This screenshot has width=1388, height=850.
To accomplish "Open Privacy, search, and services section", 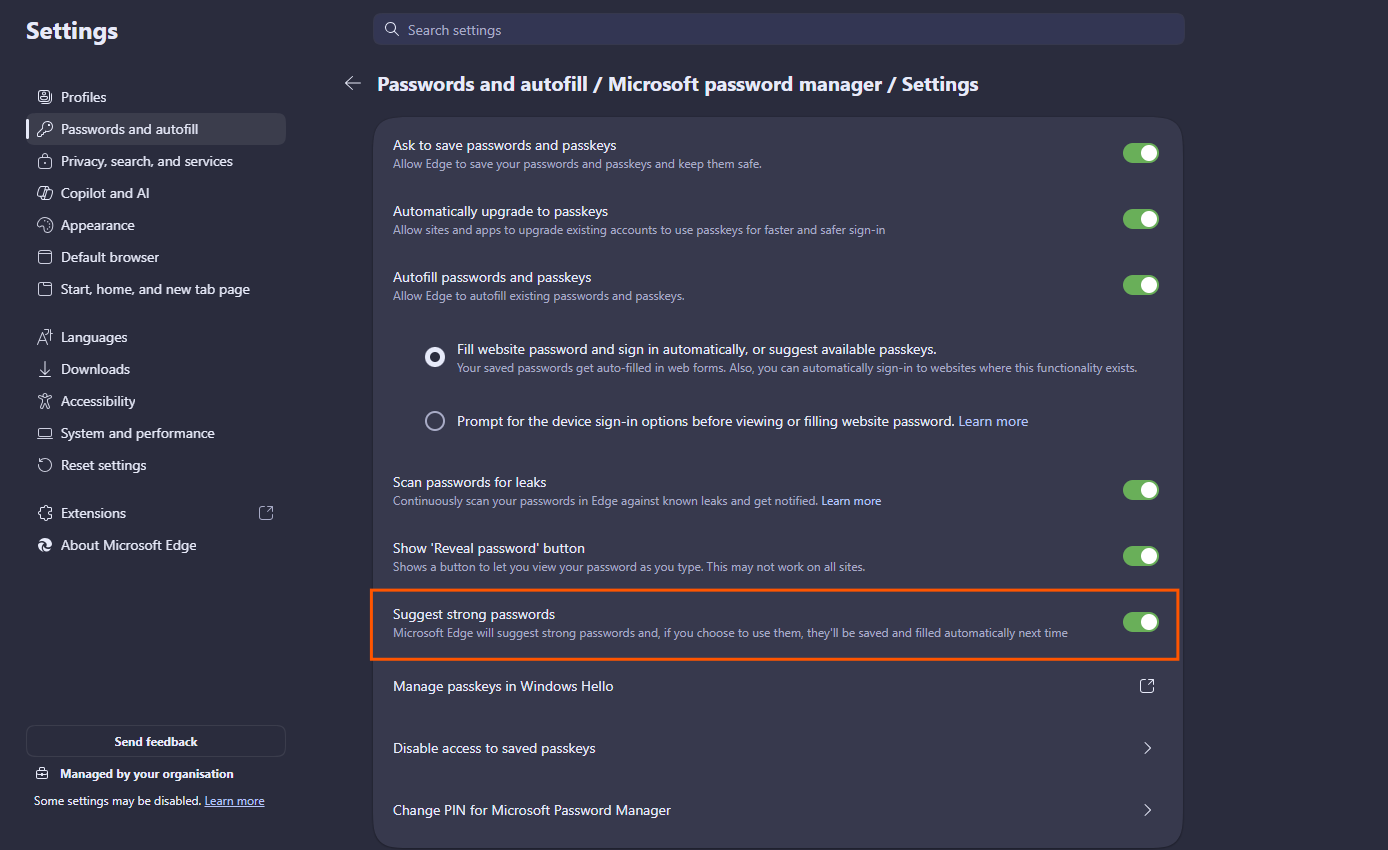I will tap(156, 161).
